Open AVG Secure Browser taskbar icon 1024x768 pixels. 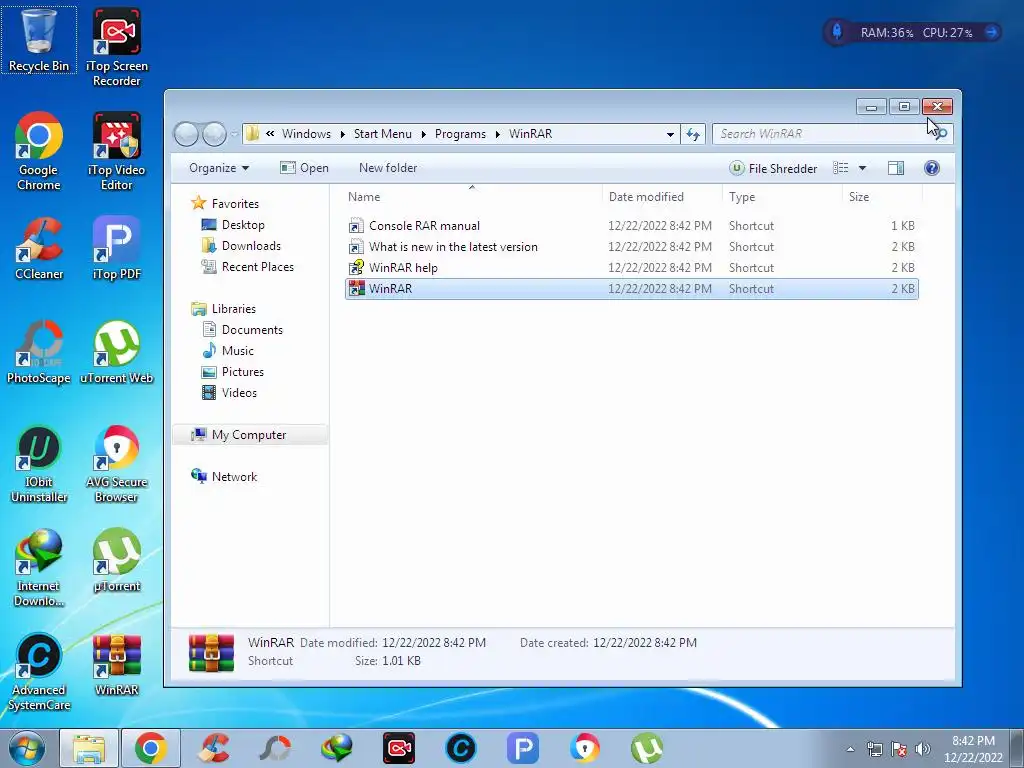(584, 748)
